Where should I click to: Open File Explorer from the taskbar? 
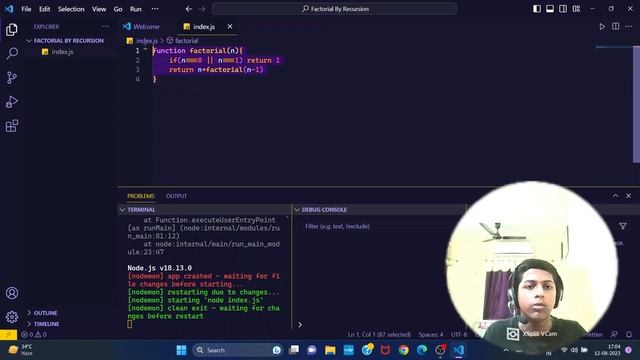[x=330, y=350]
